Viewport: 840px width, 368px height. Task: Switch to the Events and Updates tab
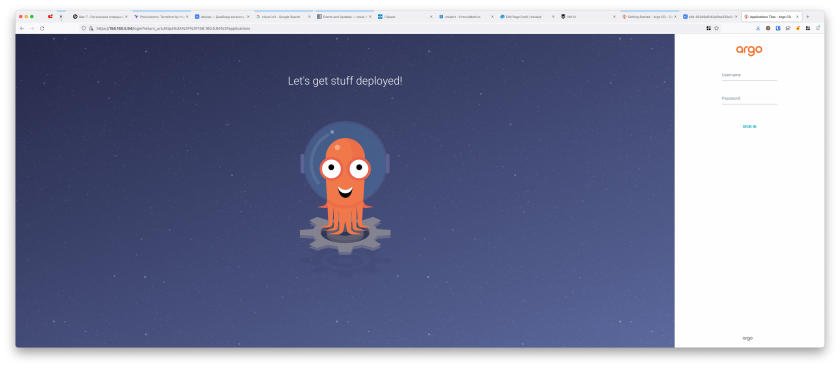(x=344, y=17)
